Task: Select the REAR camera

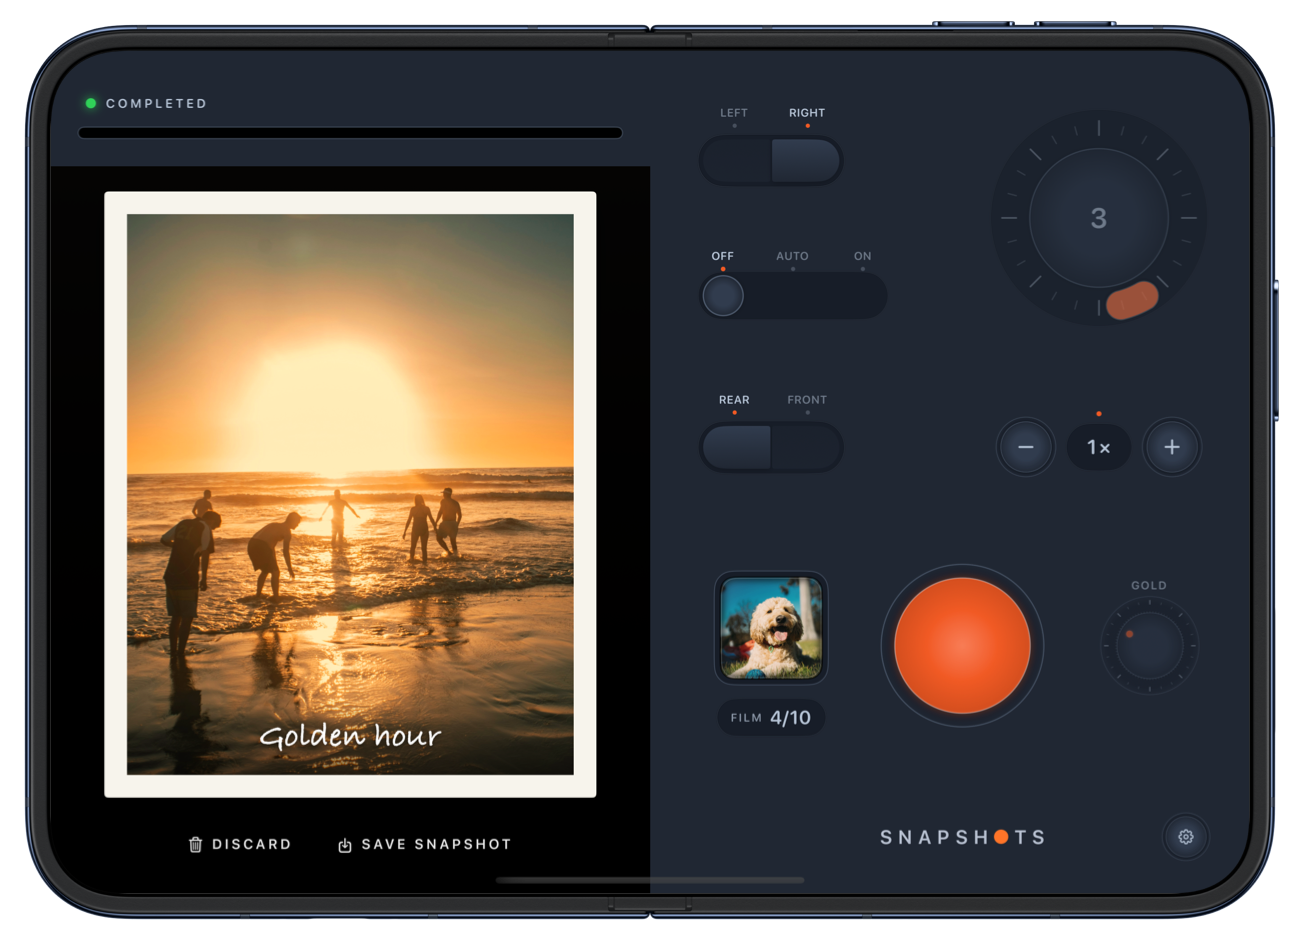Action: coord(736,447)
